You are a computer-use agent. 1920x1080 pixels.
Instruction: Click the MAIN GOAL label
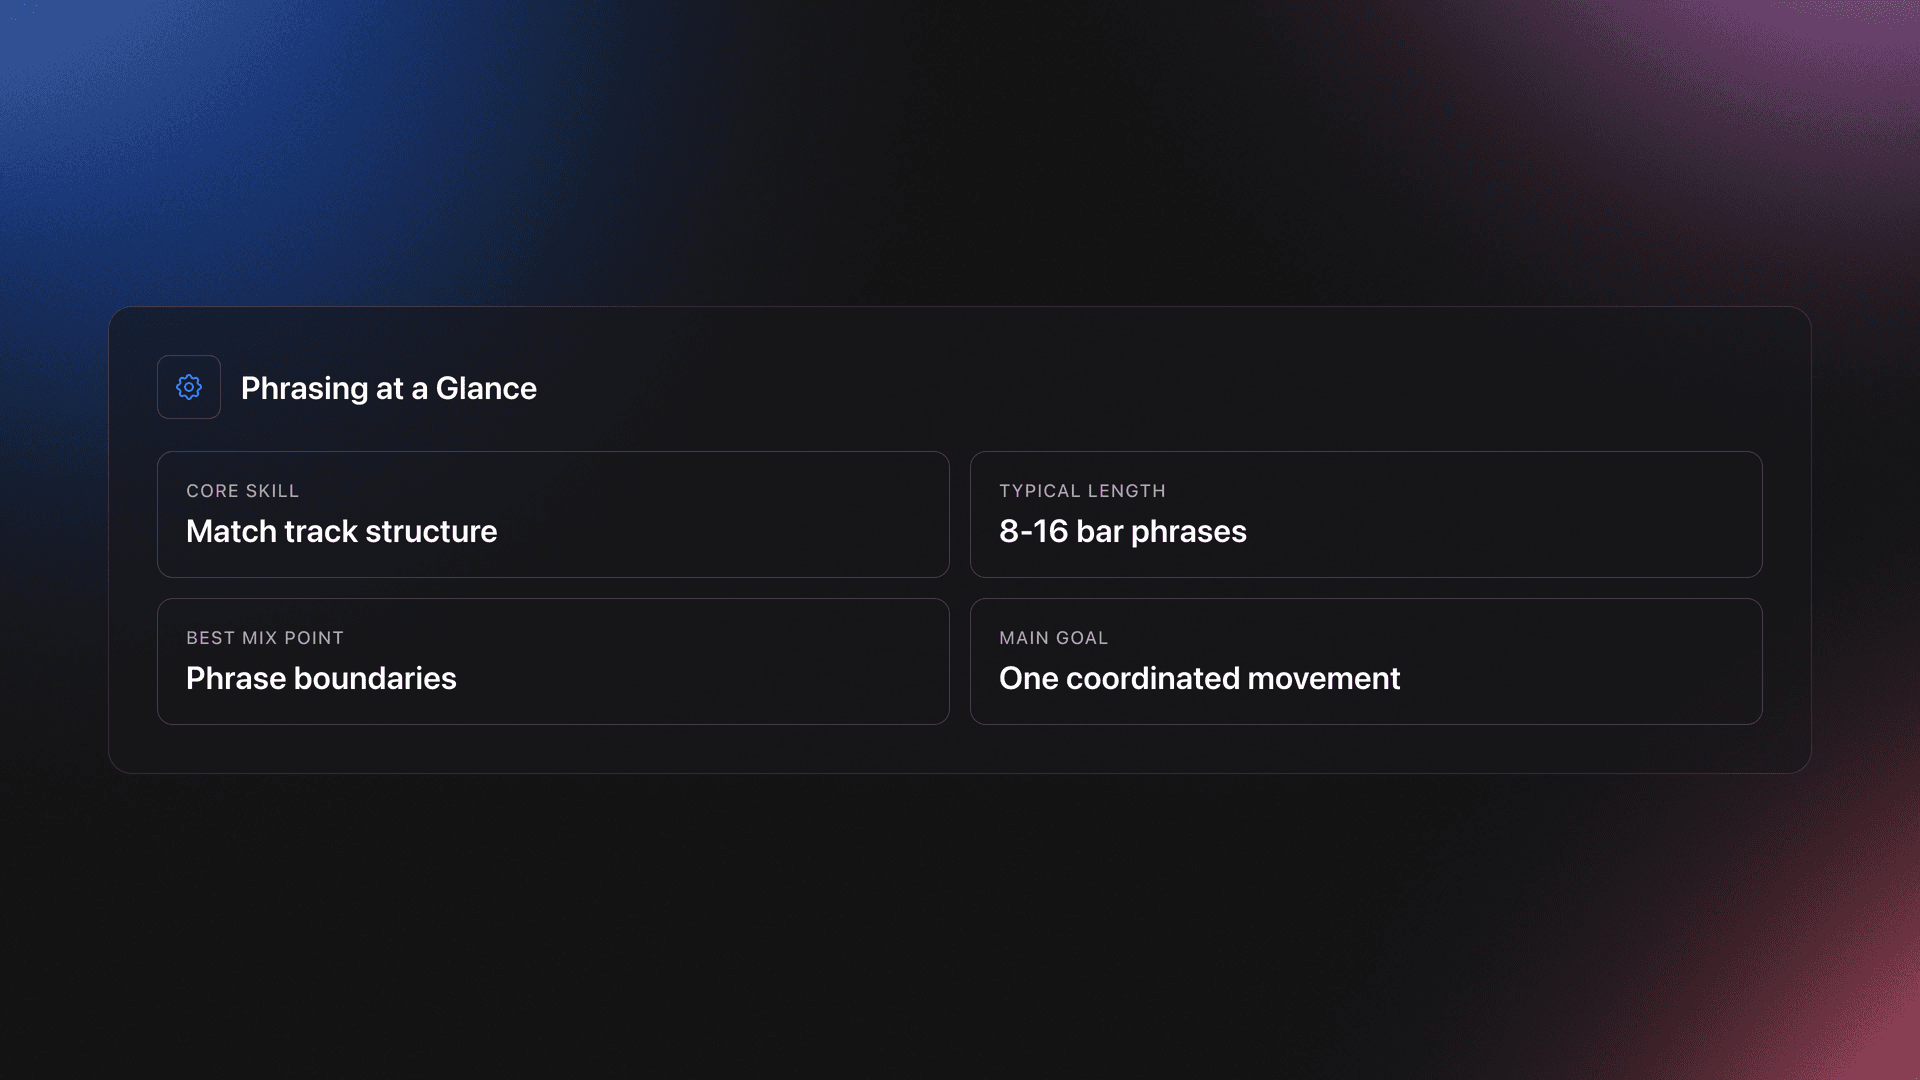click(x=1053, y=638)
